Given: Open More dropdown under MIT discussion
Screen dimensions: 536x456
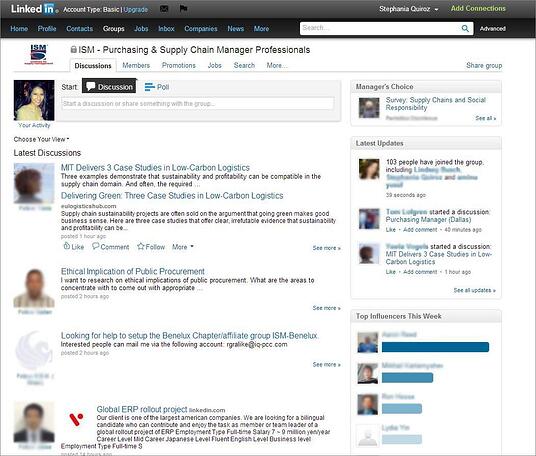Looking at the screenshot, I should [x=183, y=247].
